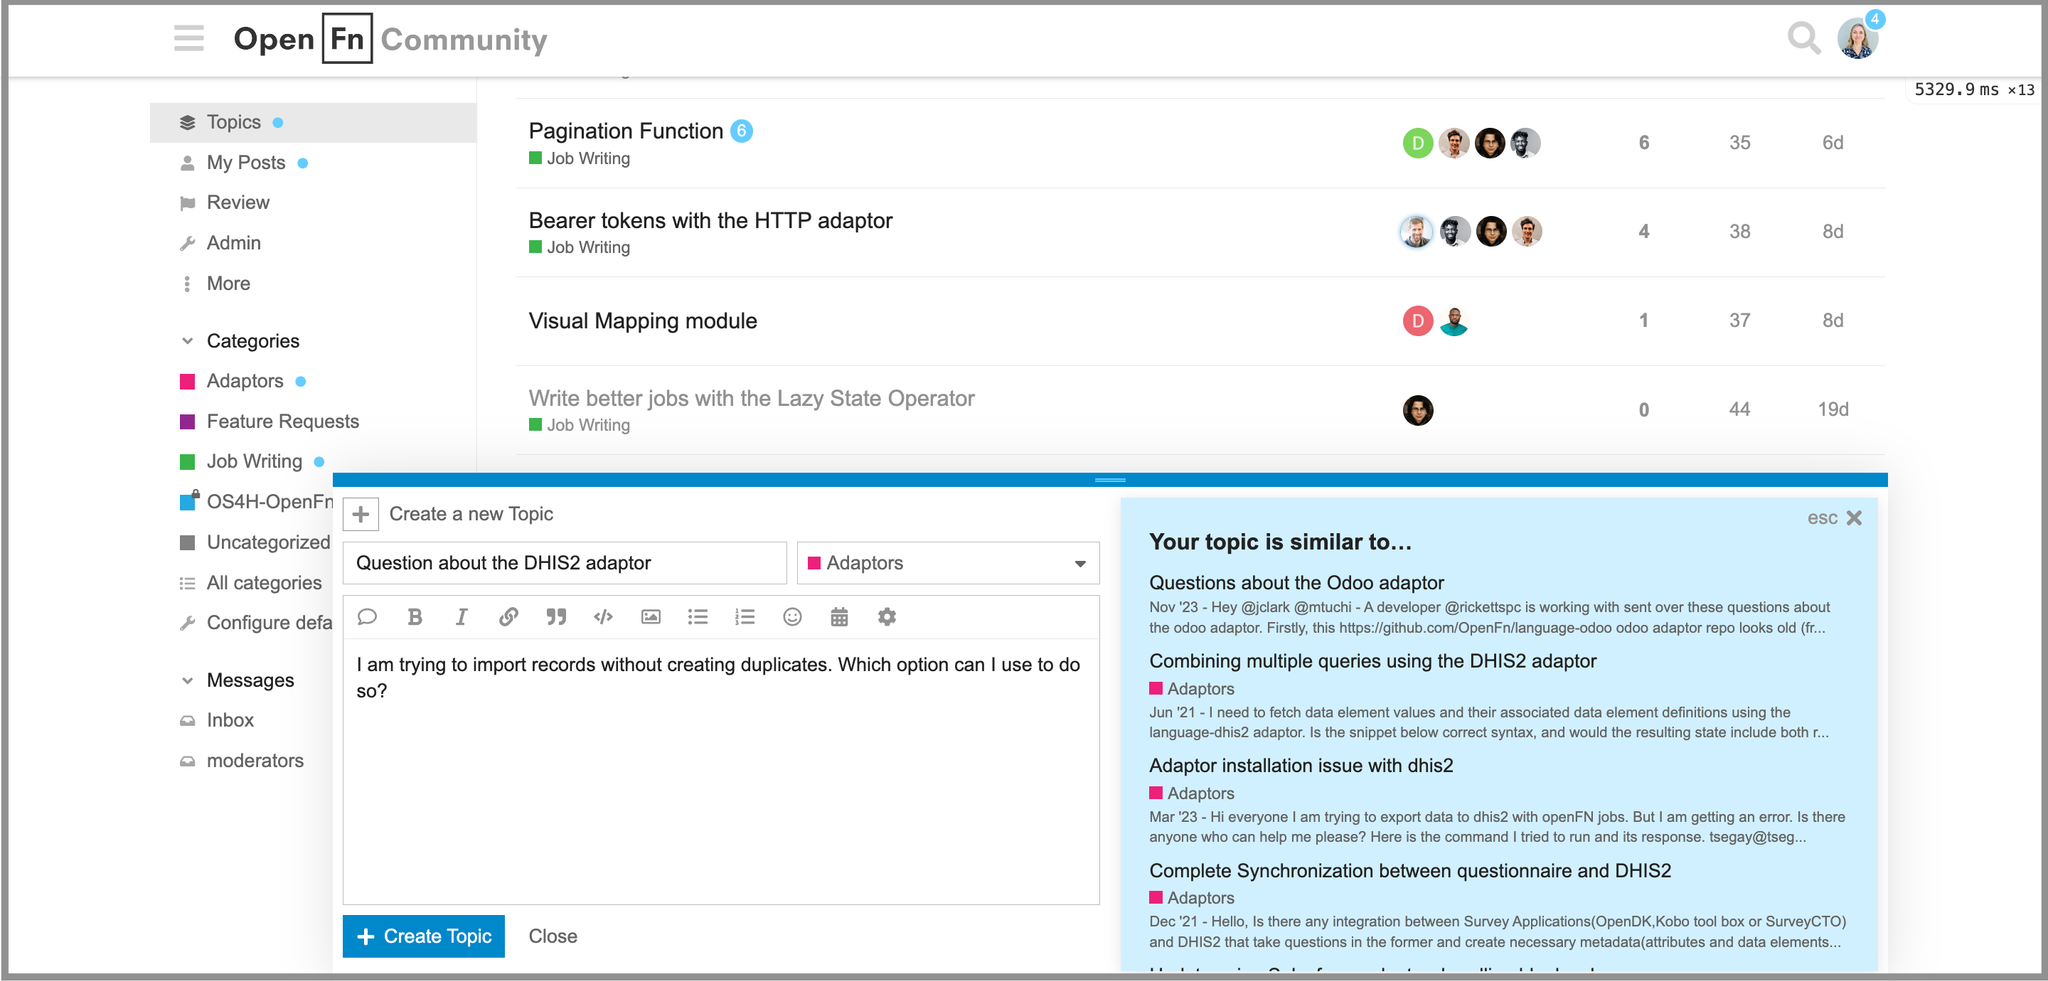The width and height of the screenshot is (2048, 981).
Task: Open All categories in sidebar
Action: [264, 583]
